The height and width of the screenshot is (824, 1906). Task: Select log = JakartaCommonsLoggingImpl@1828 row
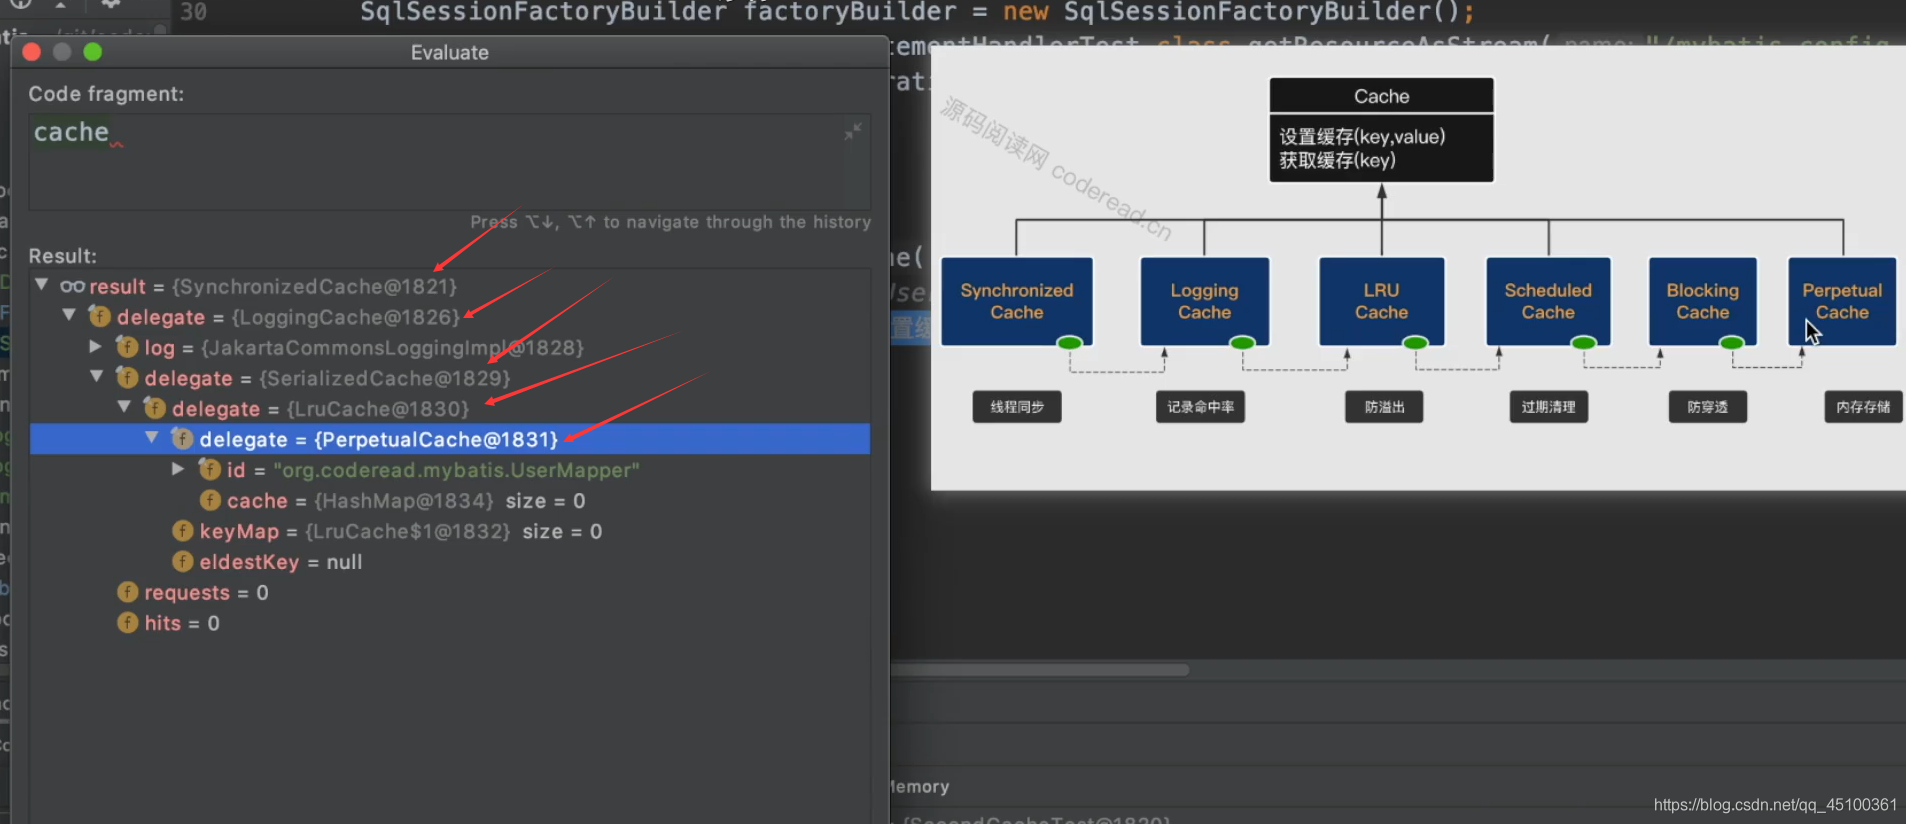point(450,347)
